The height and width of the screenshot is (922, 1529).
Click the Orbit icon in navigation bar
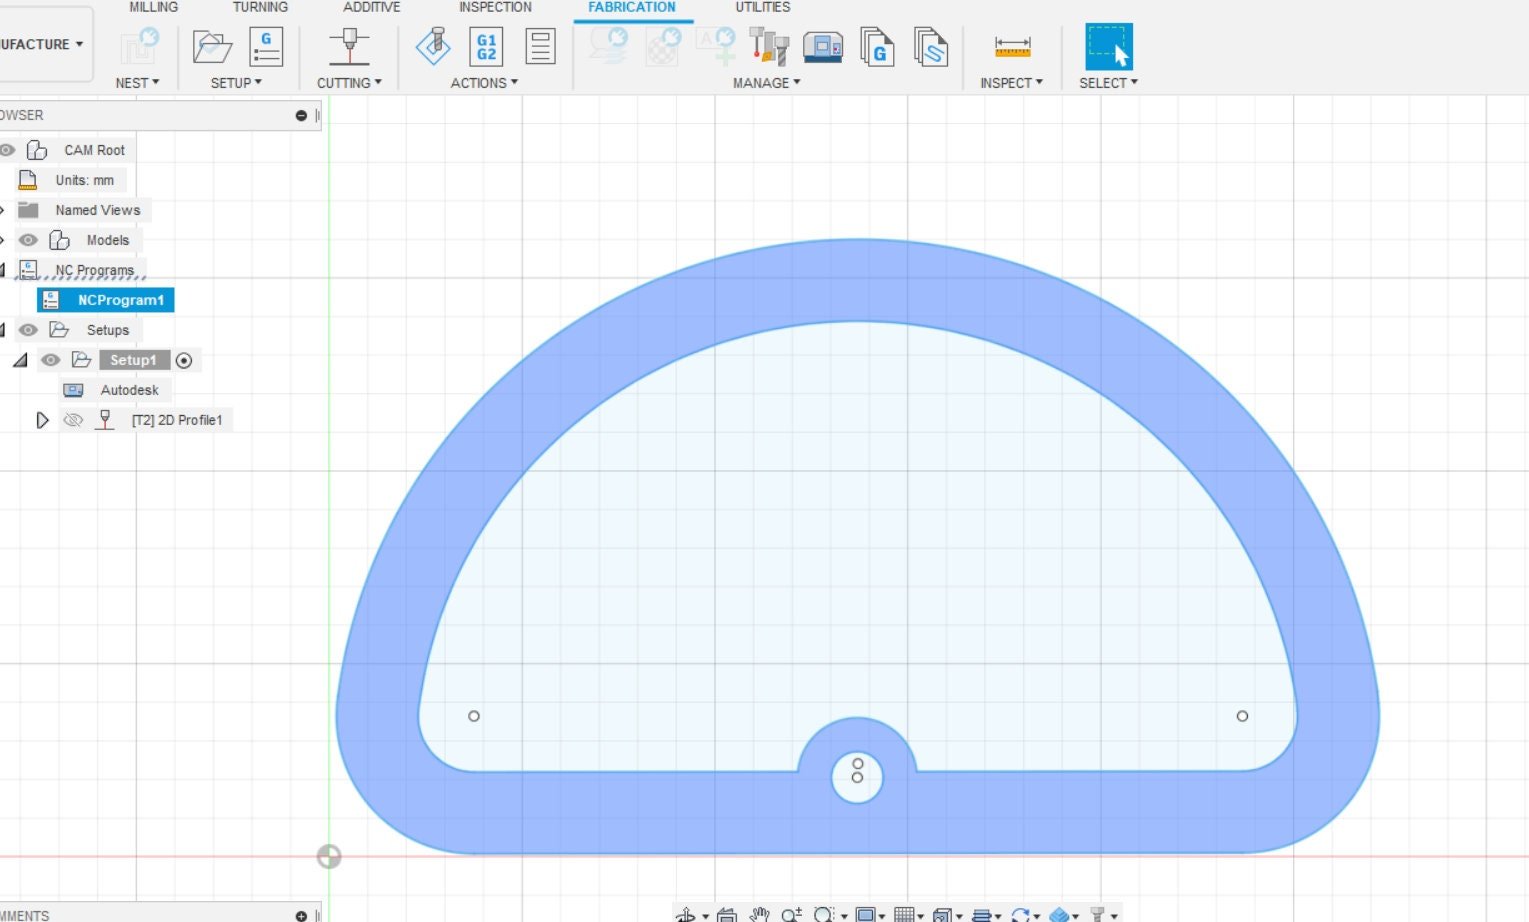[x=685, y=915]
